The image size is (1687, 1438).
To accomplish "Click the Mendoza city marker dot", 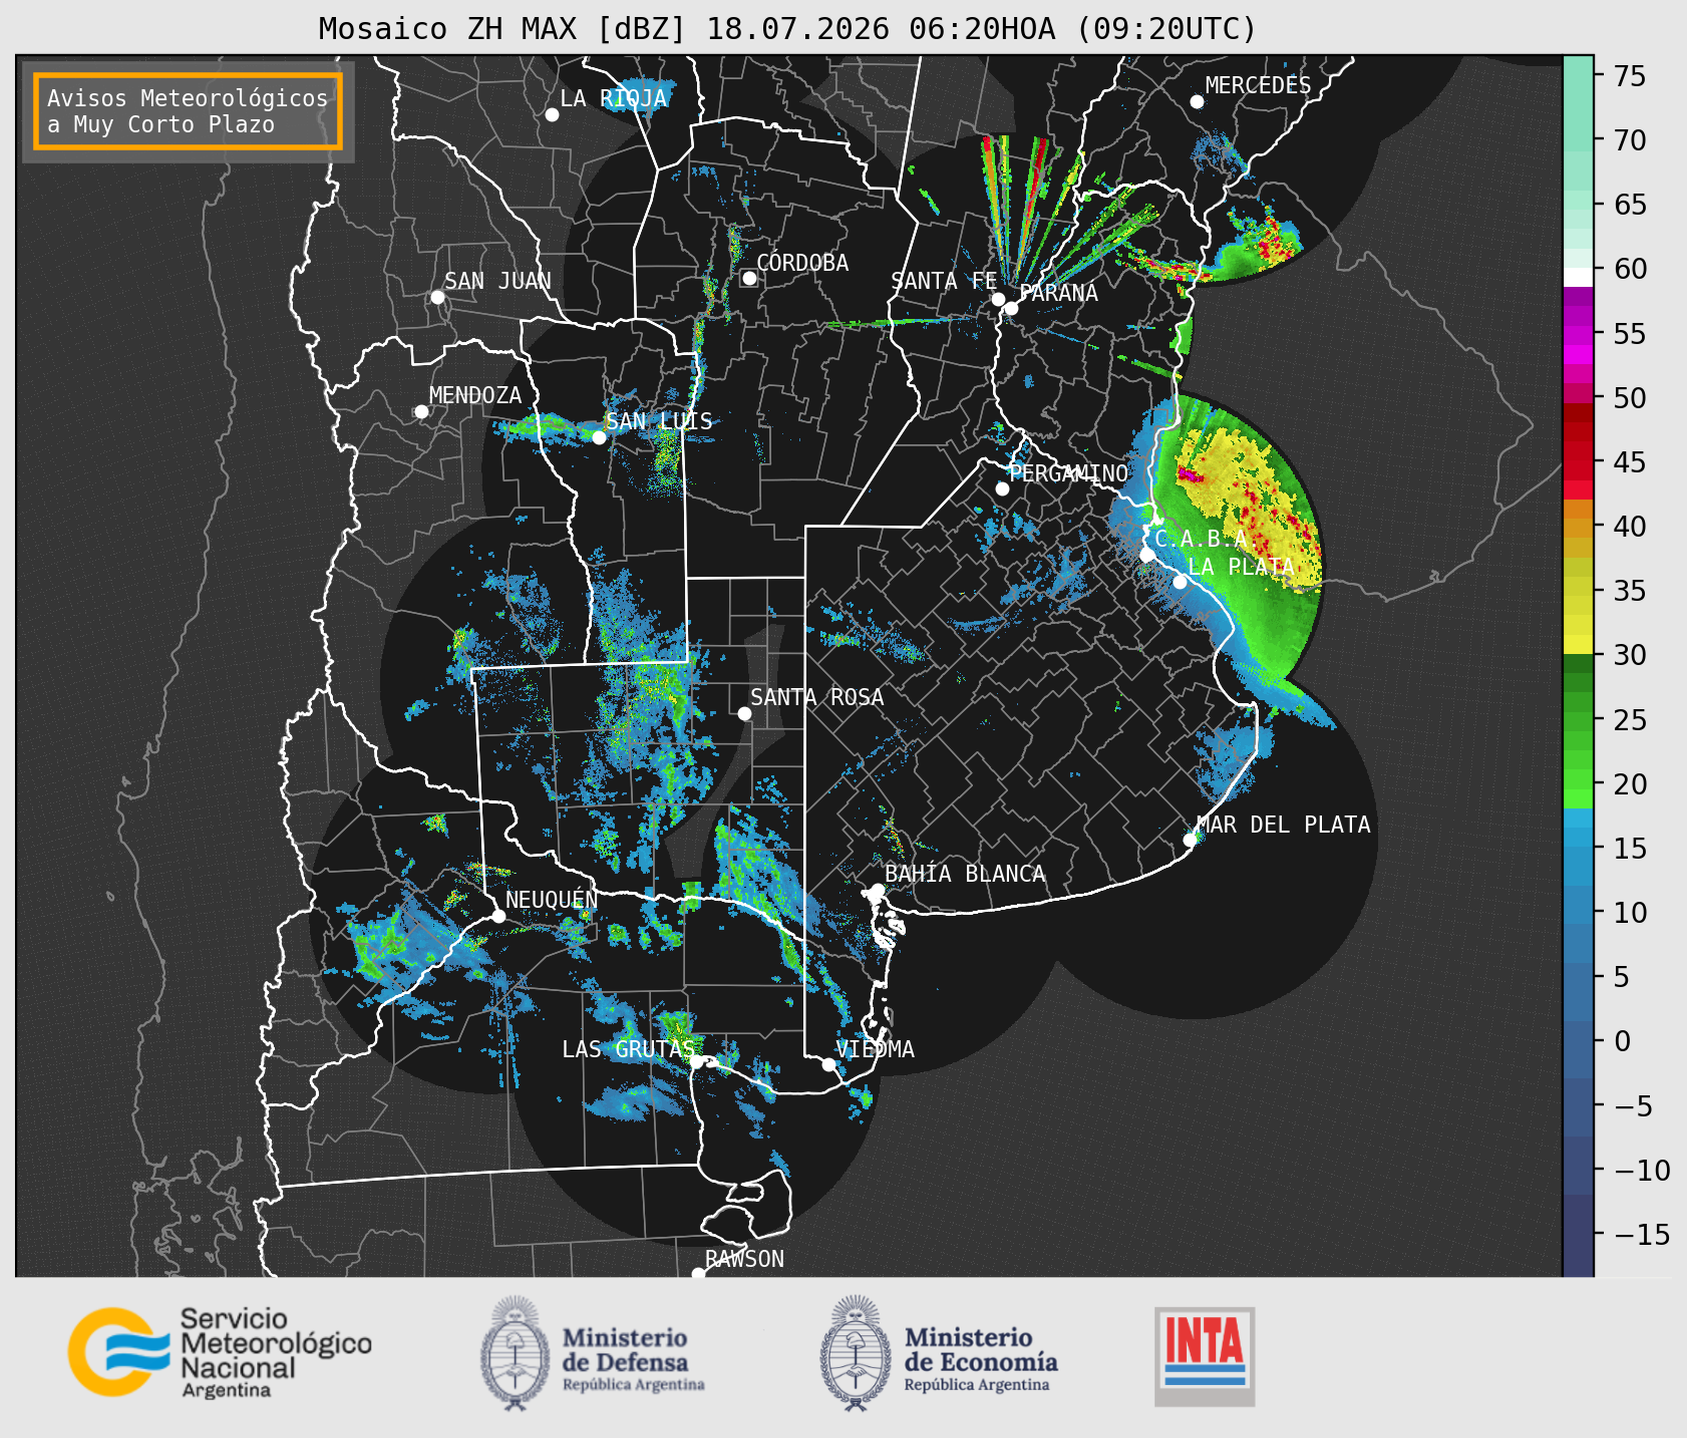I will coord(421,412).
